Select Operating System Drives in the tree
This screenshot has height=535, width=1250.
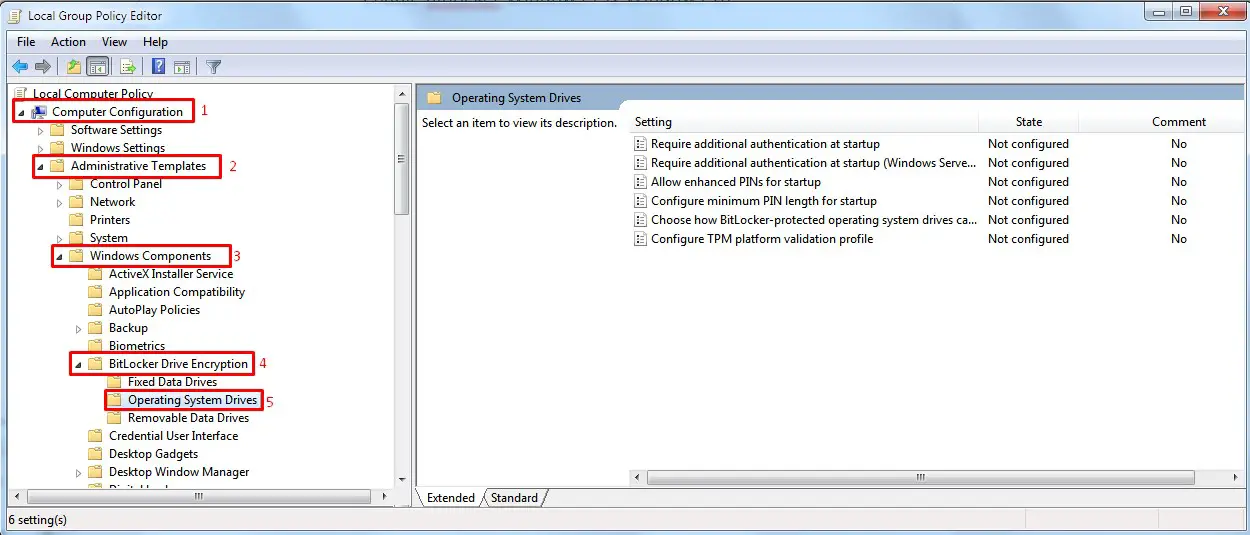click(193, 400)
